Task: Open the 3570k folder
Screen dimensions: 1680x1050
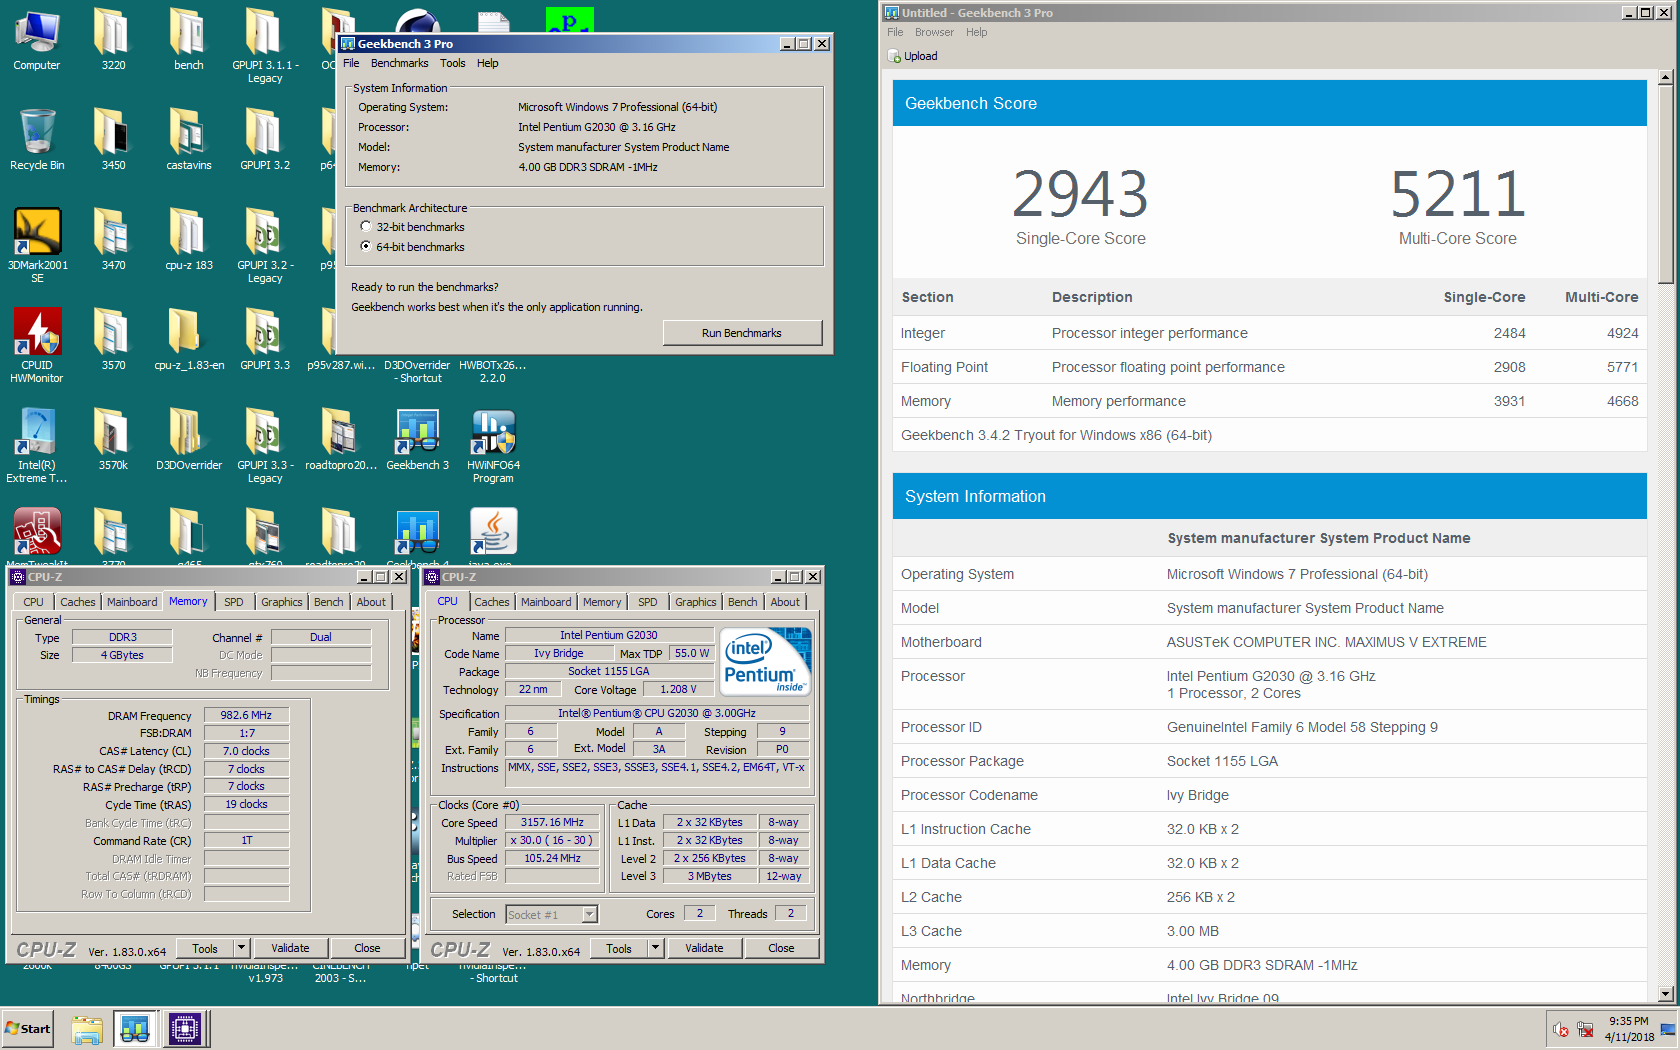Action: click(x=113, y=440)
